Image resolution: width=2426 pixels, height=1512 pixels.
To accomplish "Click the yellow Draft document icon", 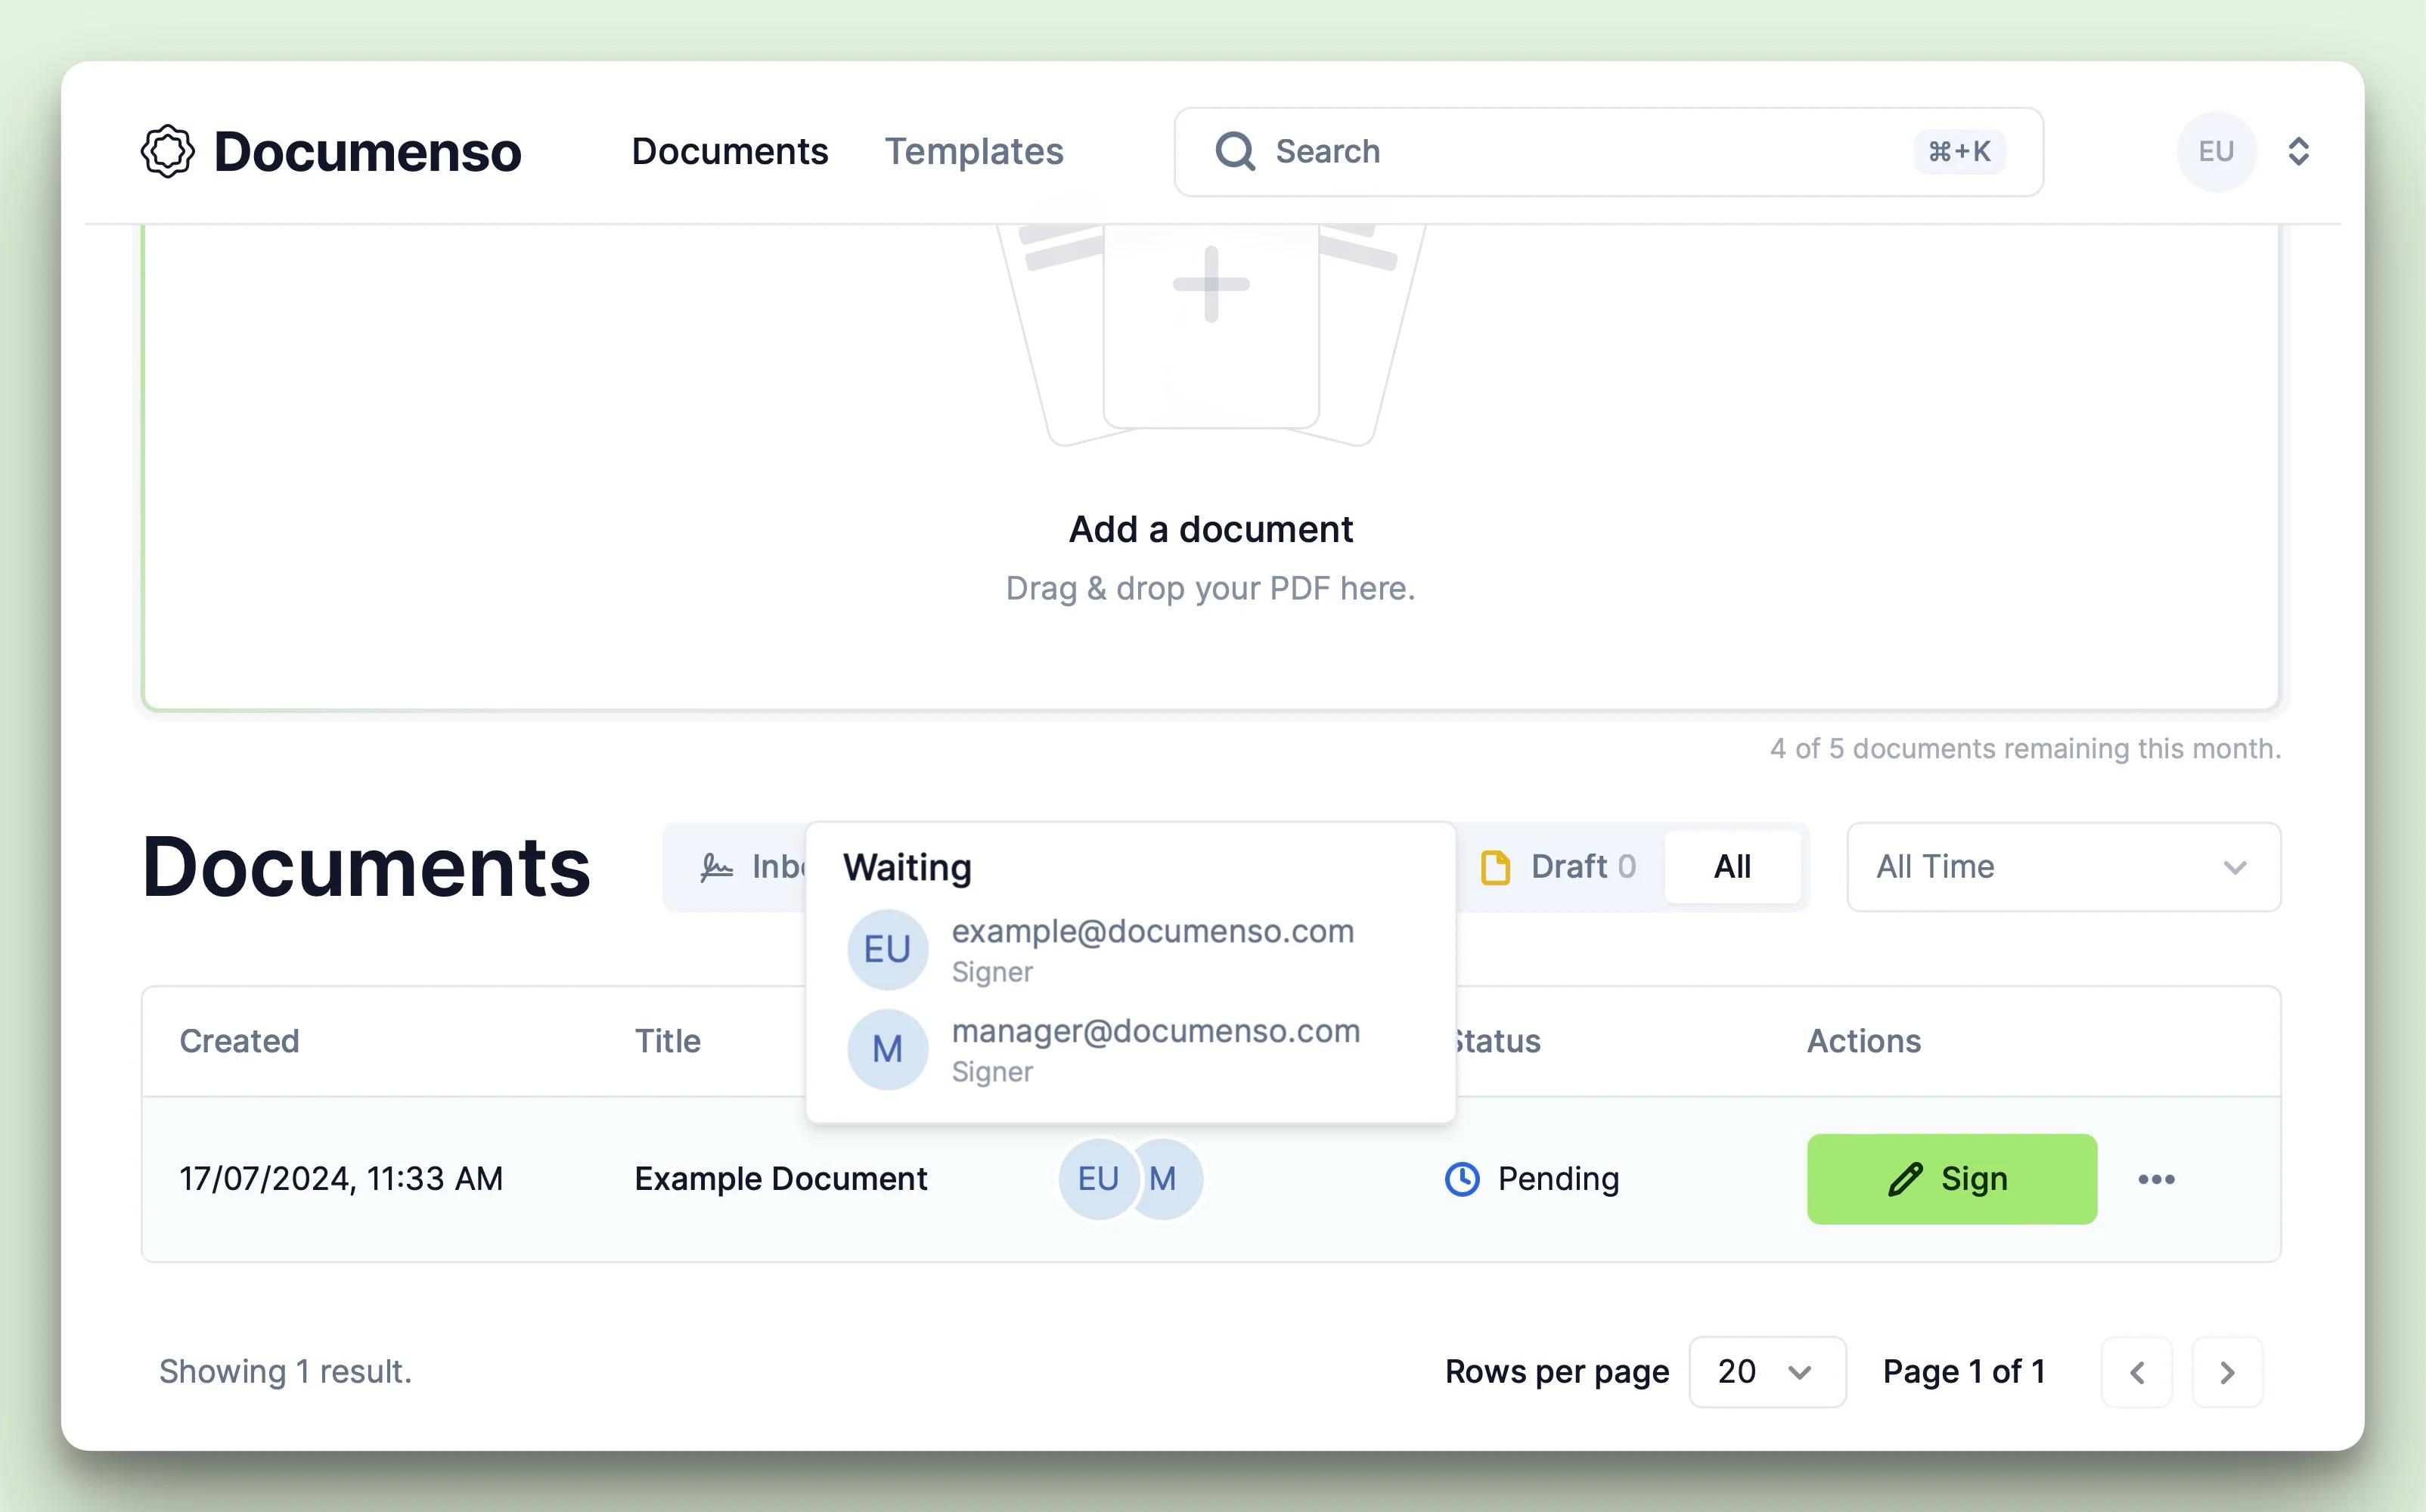I will (1495, 866).
